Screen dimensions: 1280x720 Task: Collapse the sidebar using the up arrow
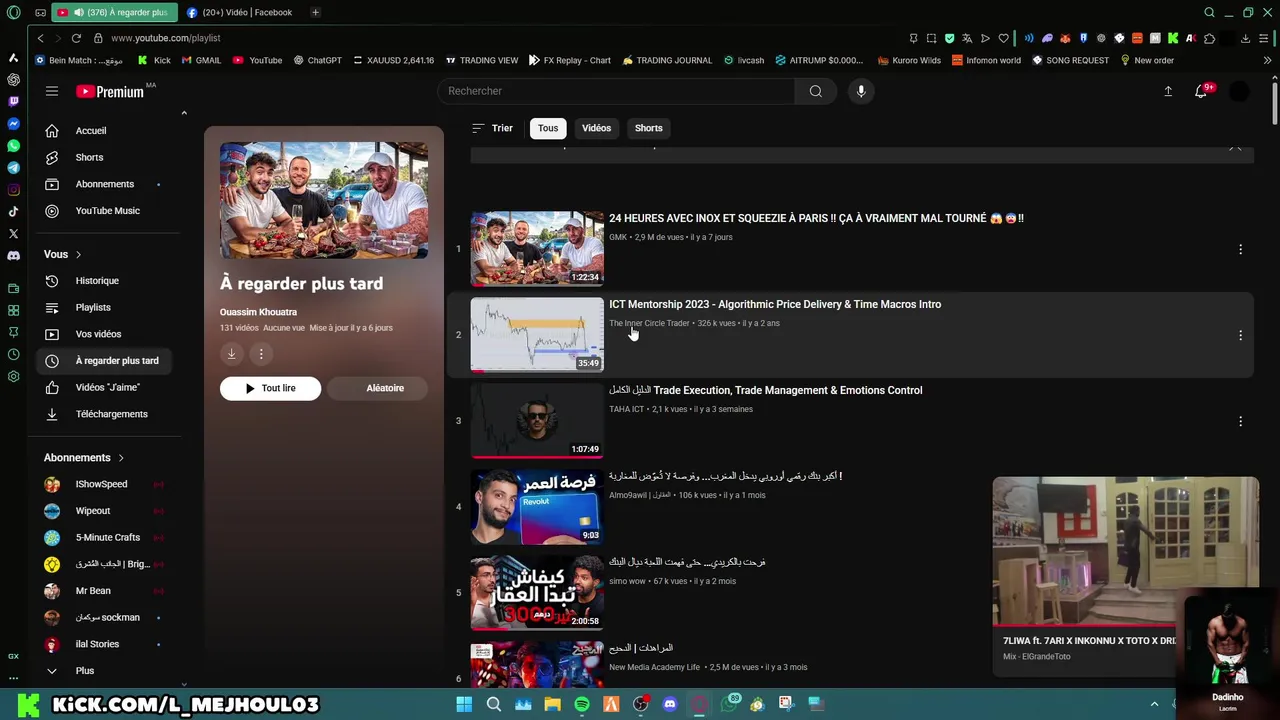pyautogui.click(x=184, y=113)
